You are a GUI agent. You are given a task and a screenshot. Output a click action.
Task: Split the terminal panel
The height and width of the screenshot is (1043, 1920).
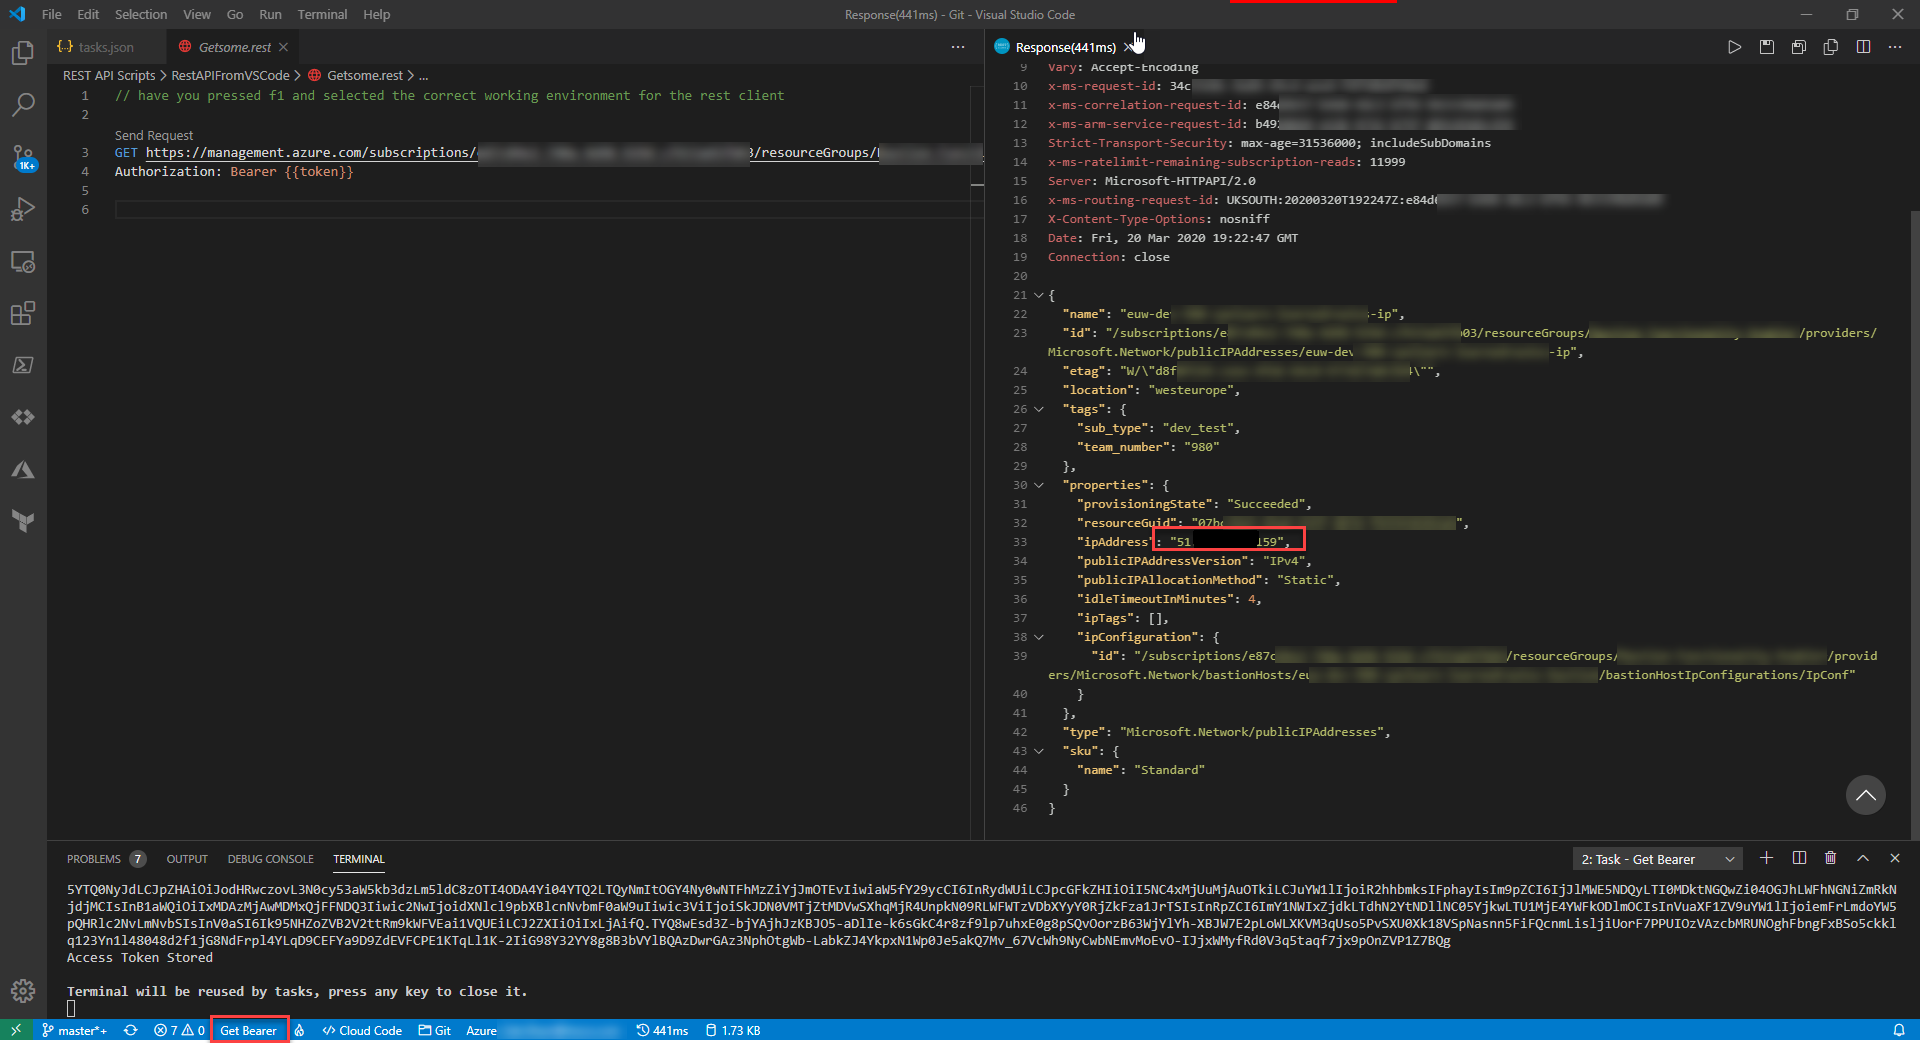click(1799, 858)
